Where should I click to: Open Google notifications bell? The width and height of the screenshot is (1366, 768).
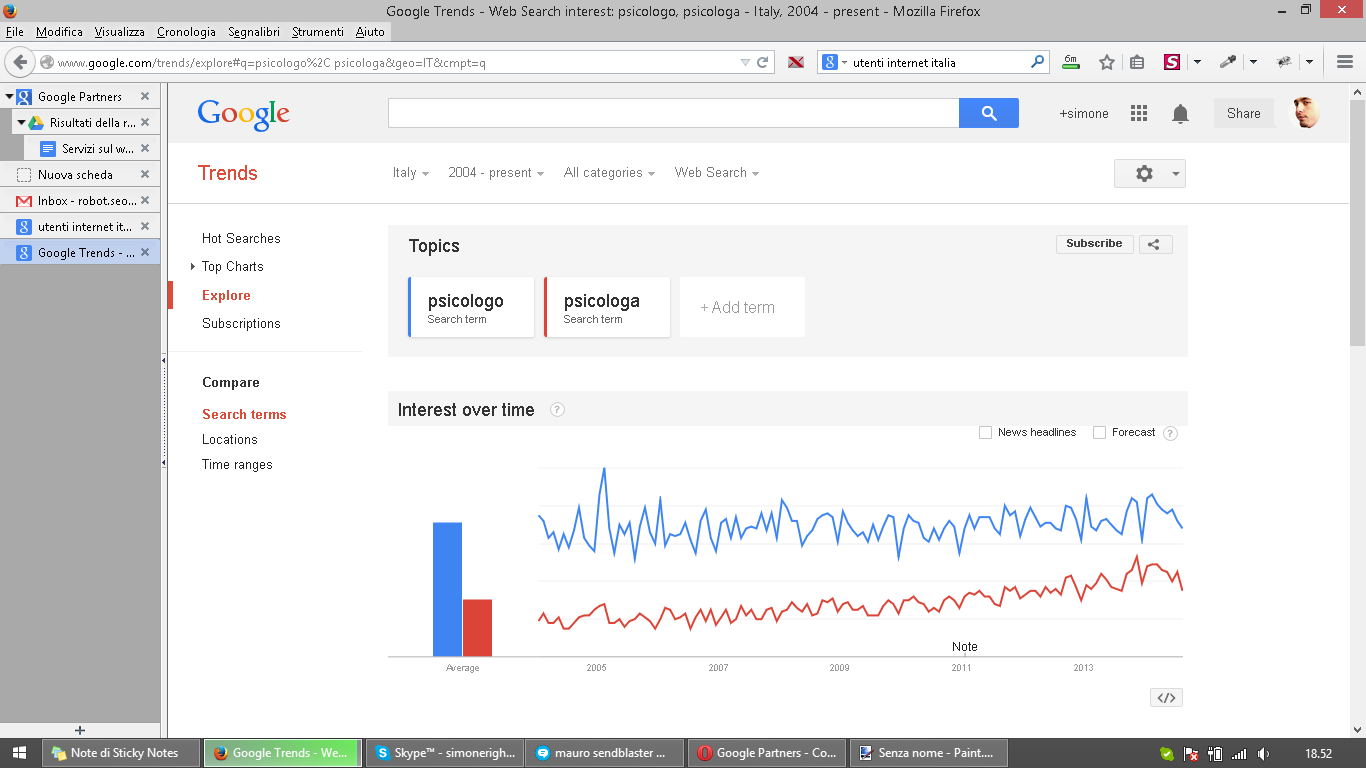(1181, 114)
